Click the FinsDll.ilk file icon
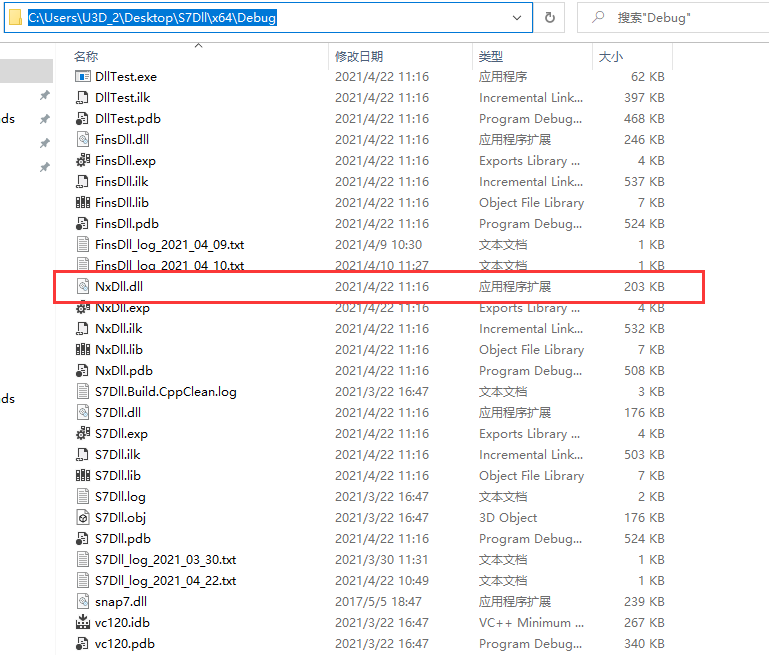This screenshot has height=662, width=769. point(83,181)
